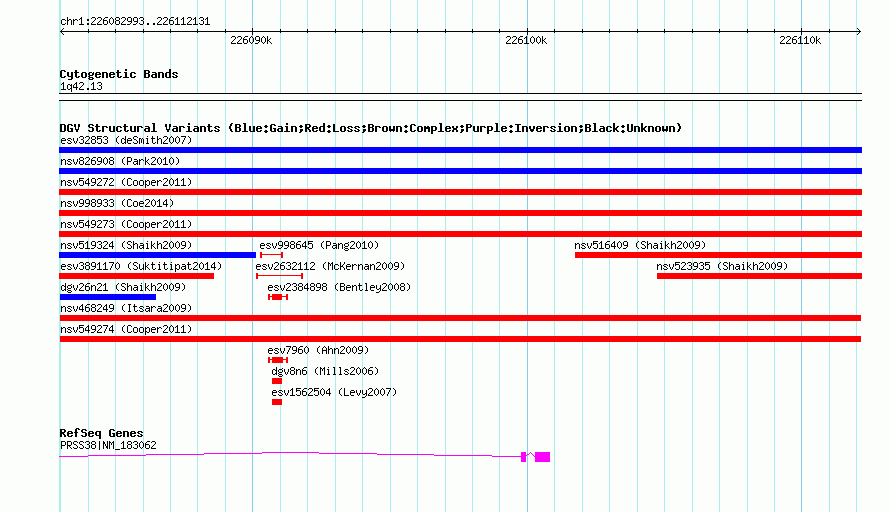
Task: Open the esv7960 (Ahn2009) label
Action: [318, 350]
